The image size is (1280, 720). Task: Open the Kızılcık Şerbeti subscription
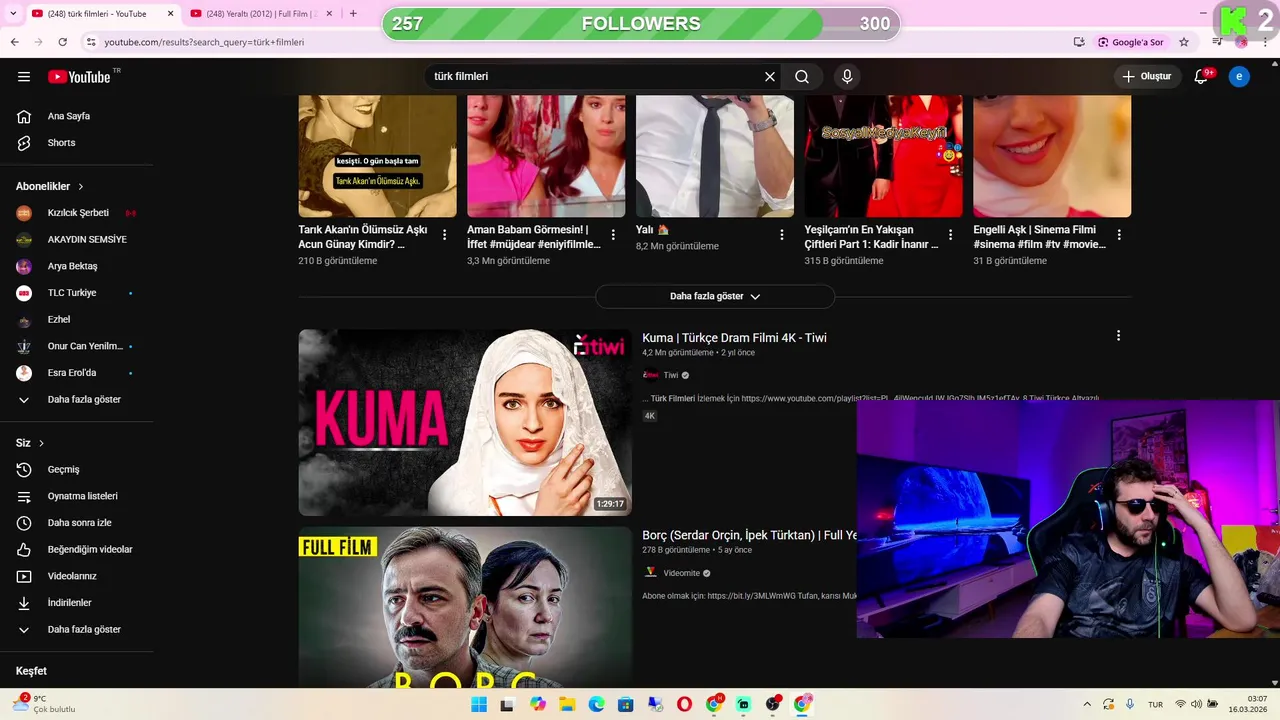77,213
